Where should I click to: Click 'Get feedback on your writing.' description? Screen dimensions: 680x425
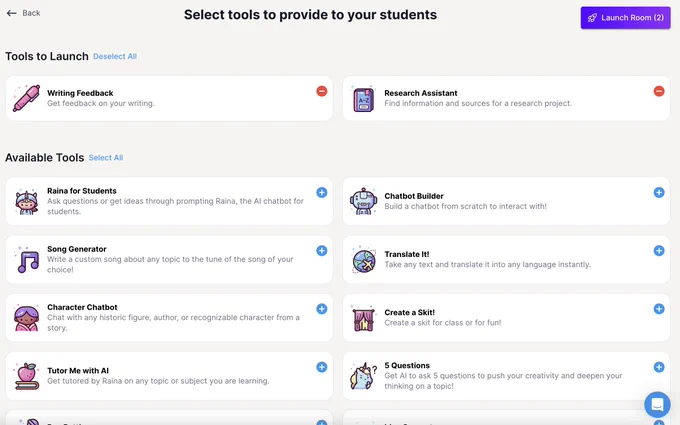101,104
